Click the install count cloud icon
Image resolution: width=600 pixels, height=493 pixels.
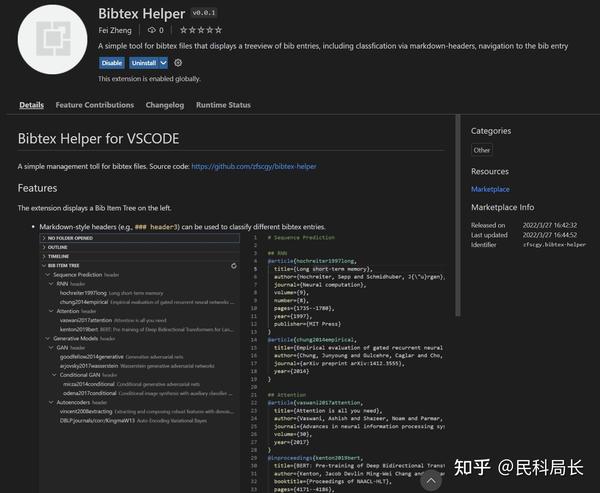(x=152, y=30)
